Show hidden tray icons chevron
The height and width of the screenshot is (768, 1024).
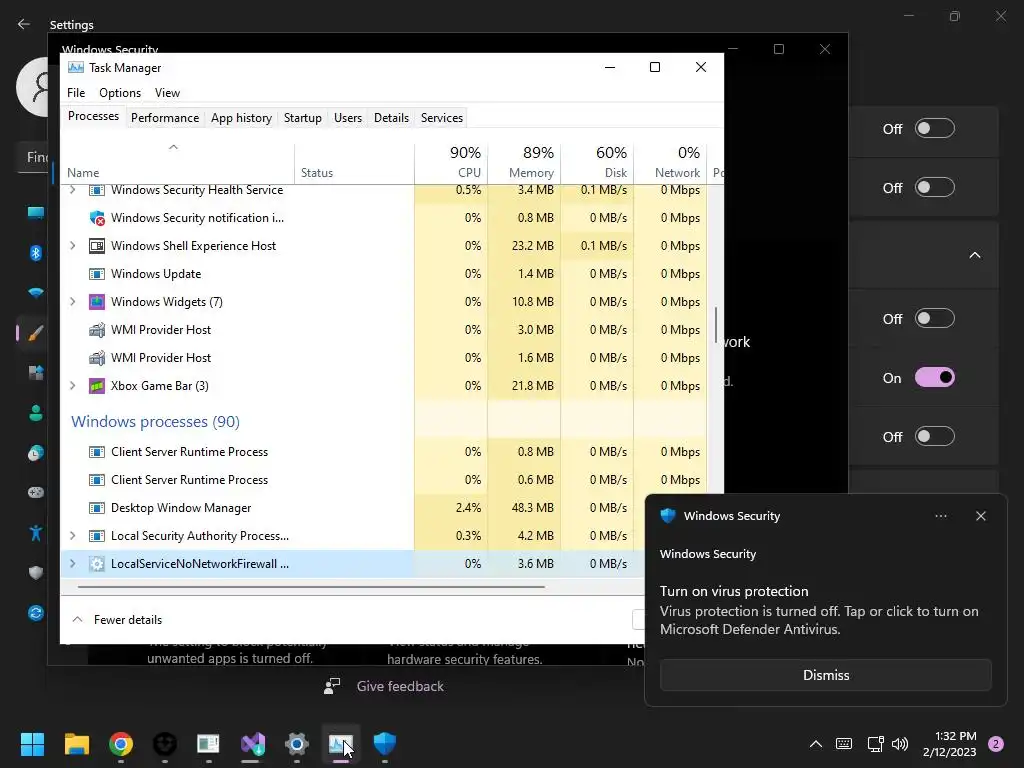coord(816,743)
